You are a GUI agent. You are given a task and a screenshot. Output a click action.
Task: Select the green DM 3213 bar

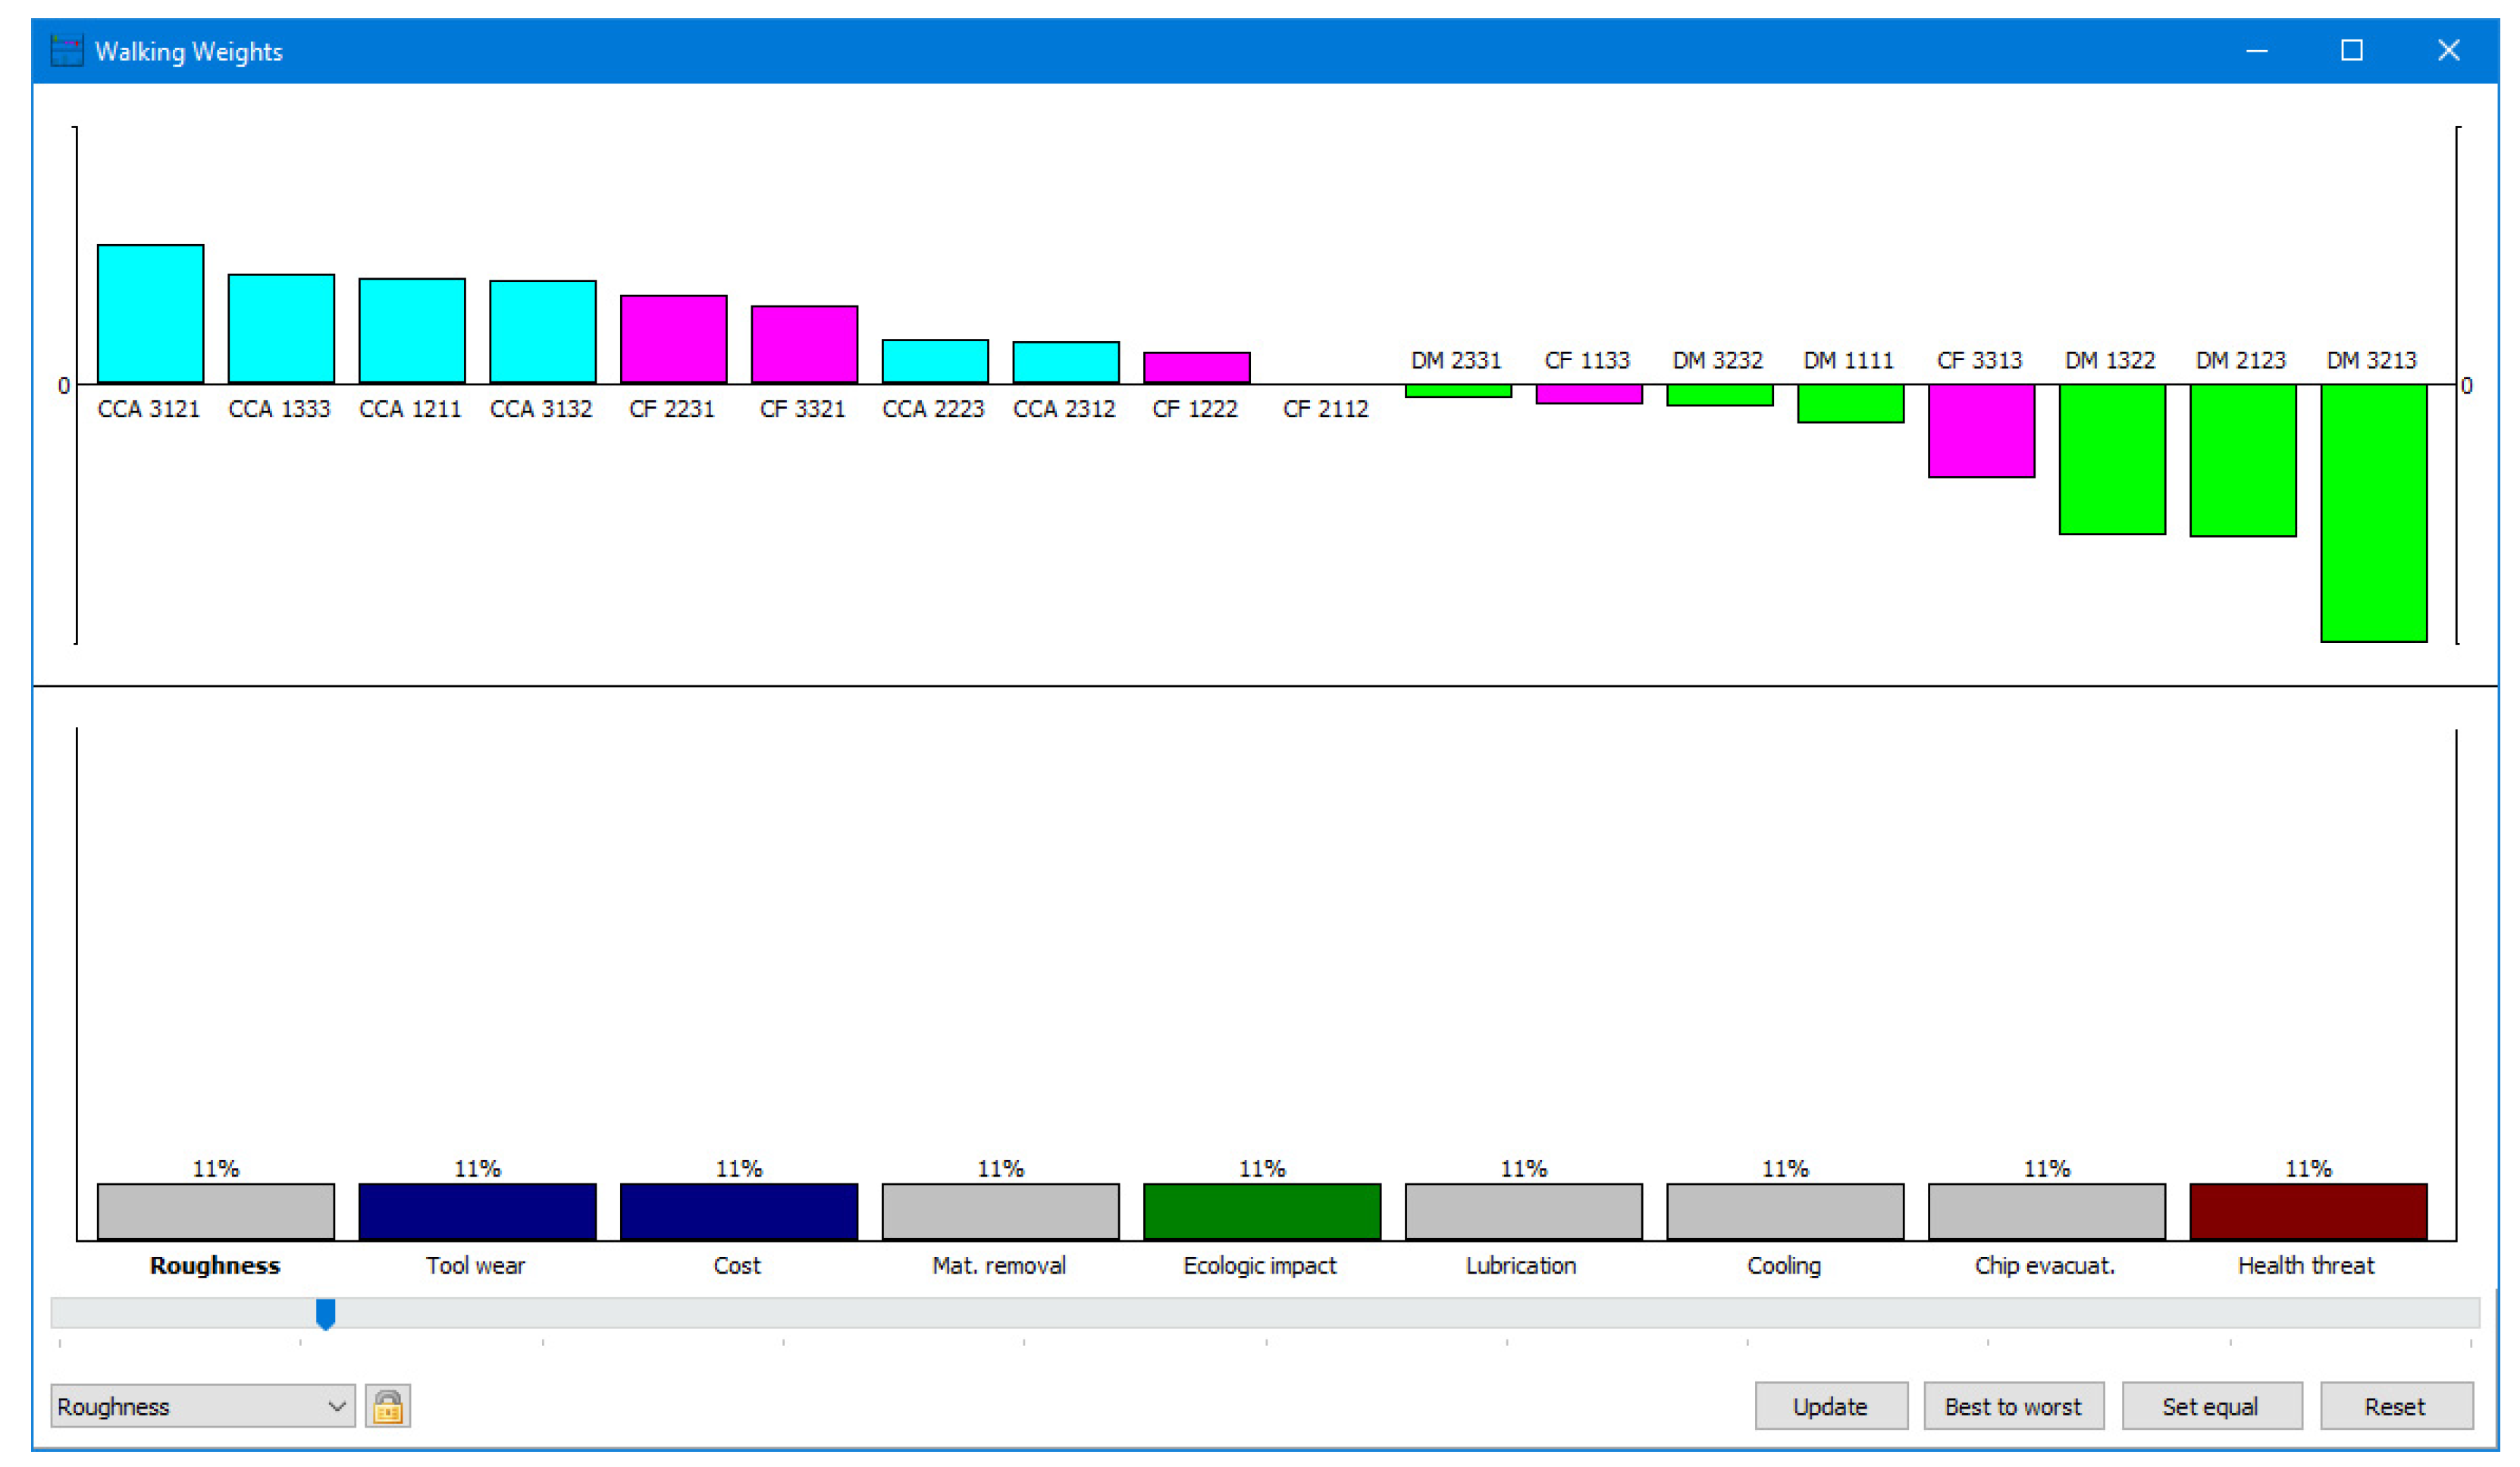tap(2373, 512)
